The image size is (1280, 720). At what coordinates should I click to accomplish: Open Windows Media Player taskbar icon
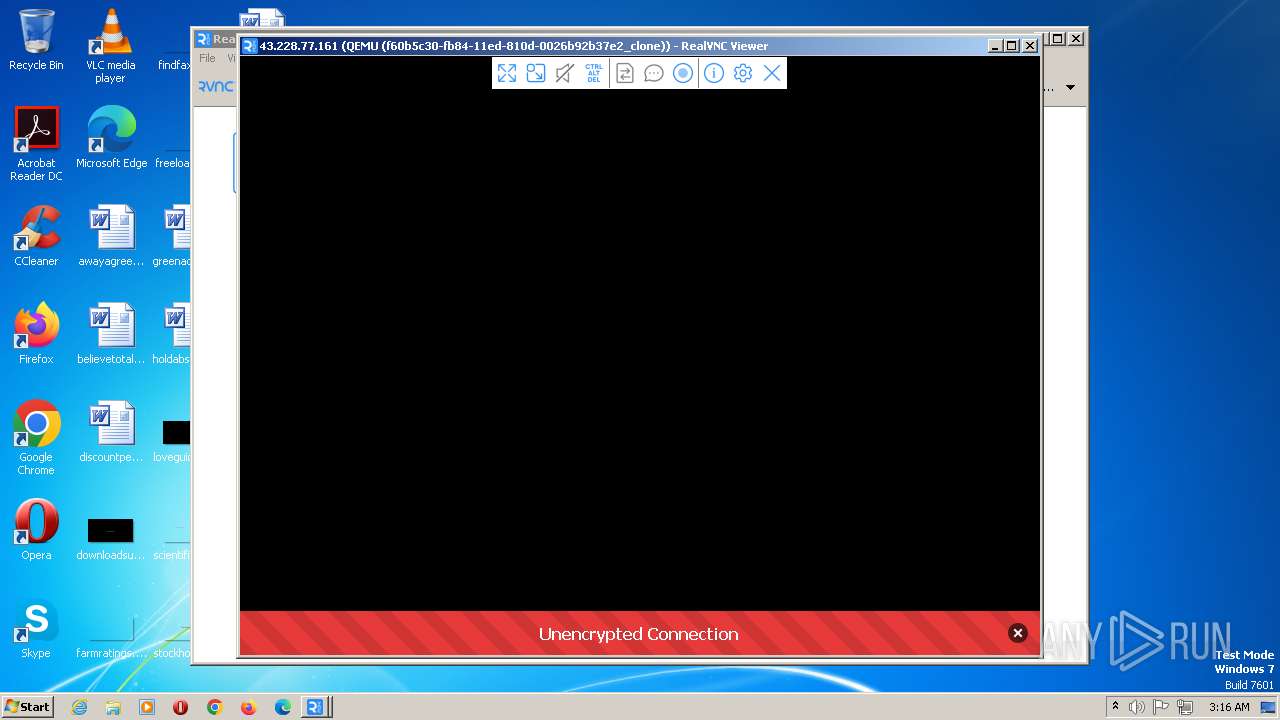tap(147, 707)
